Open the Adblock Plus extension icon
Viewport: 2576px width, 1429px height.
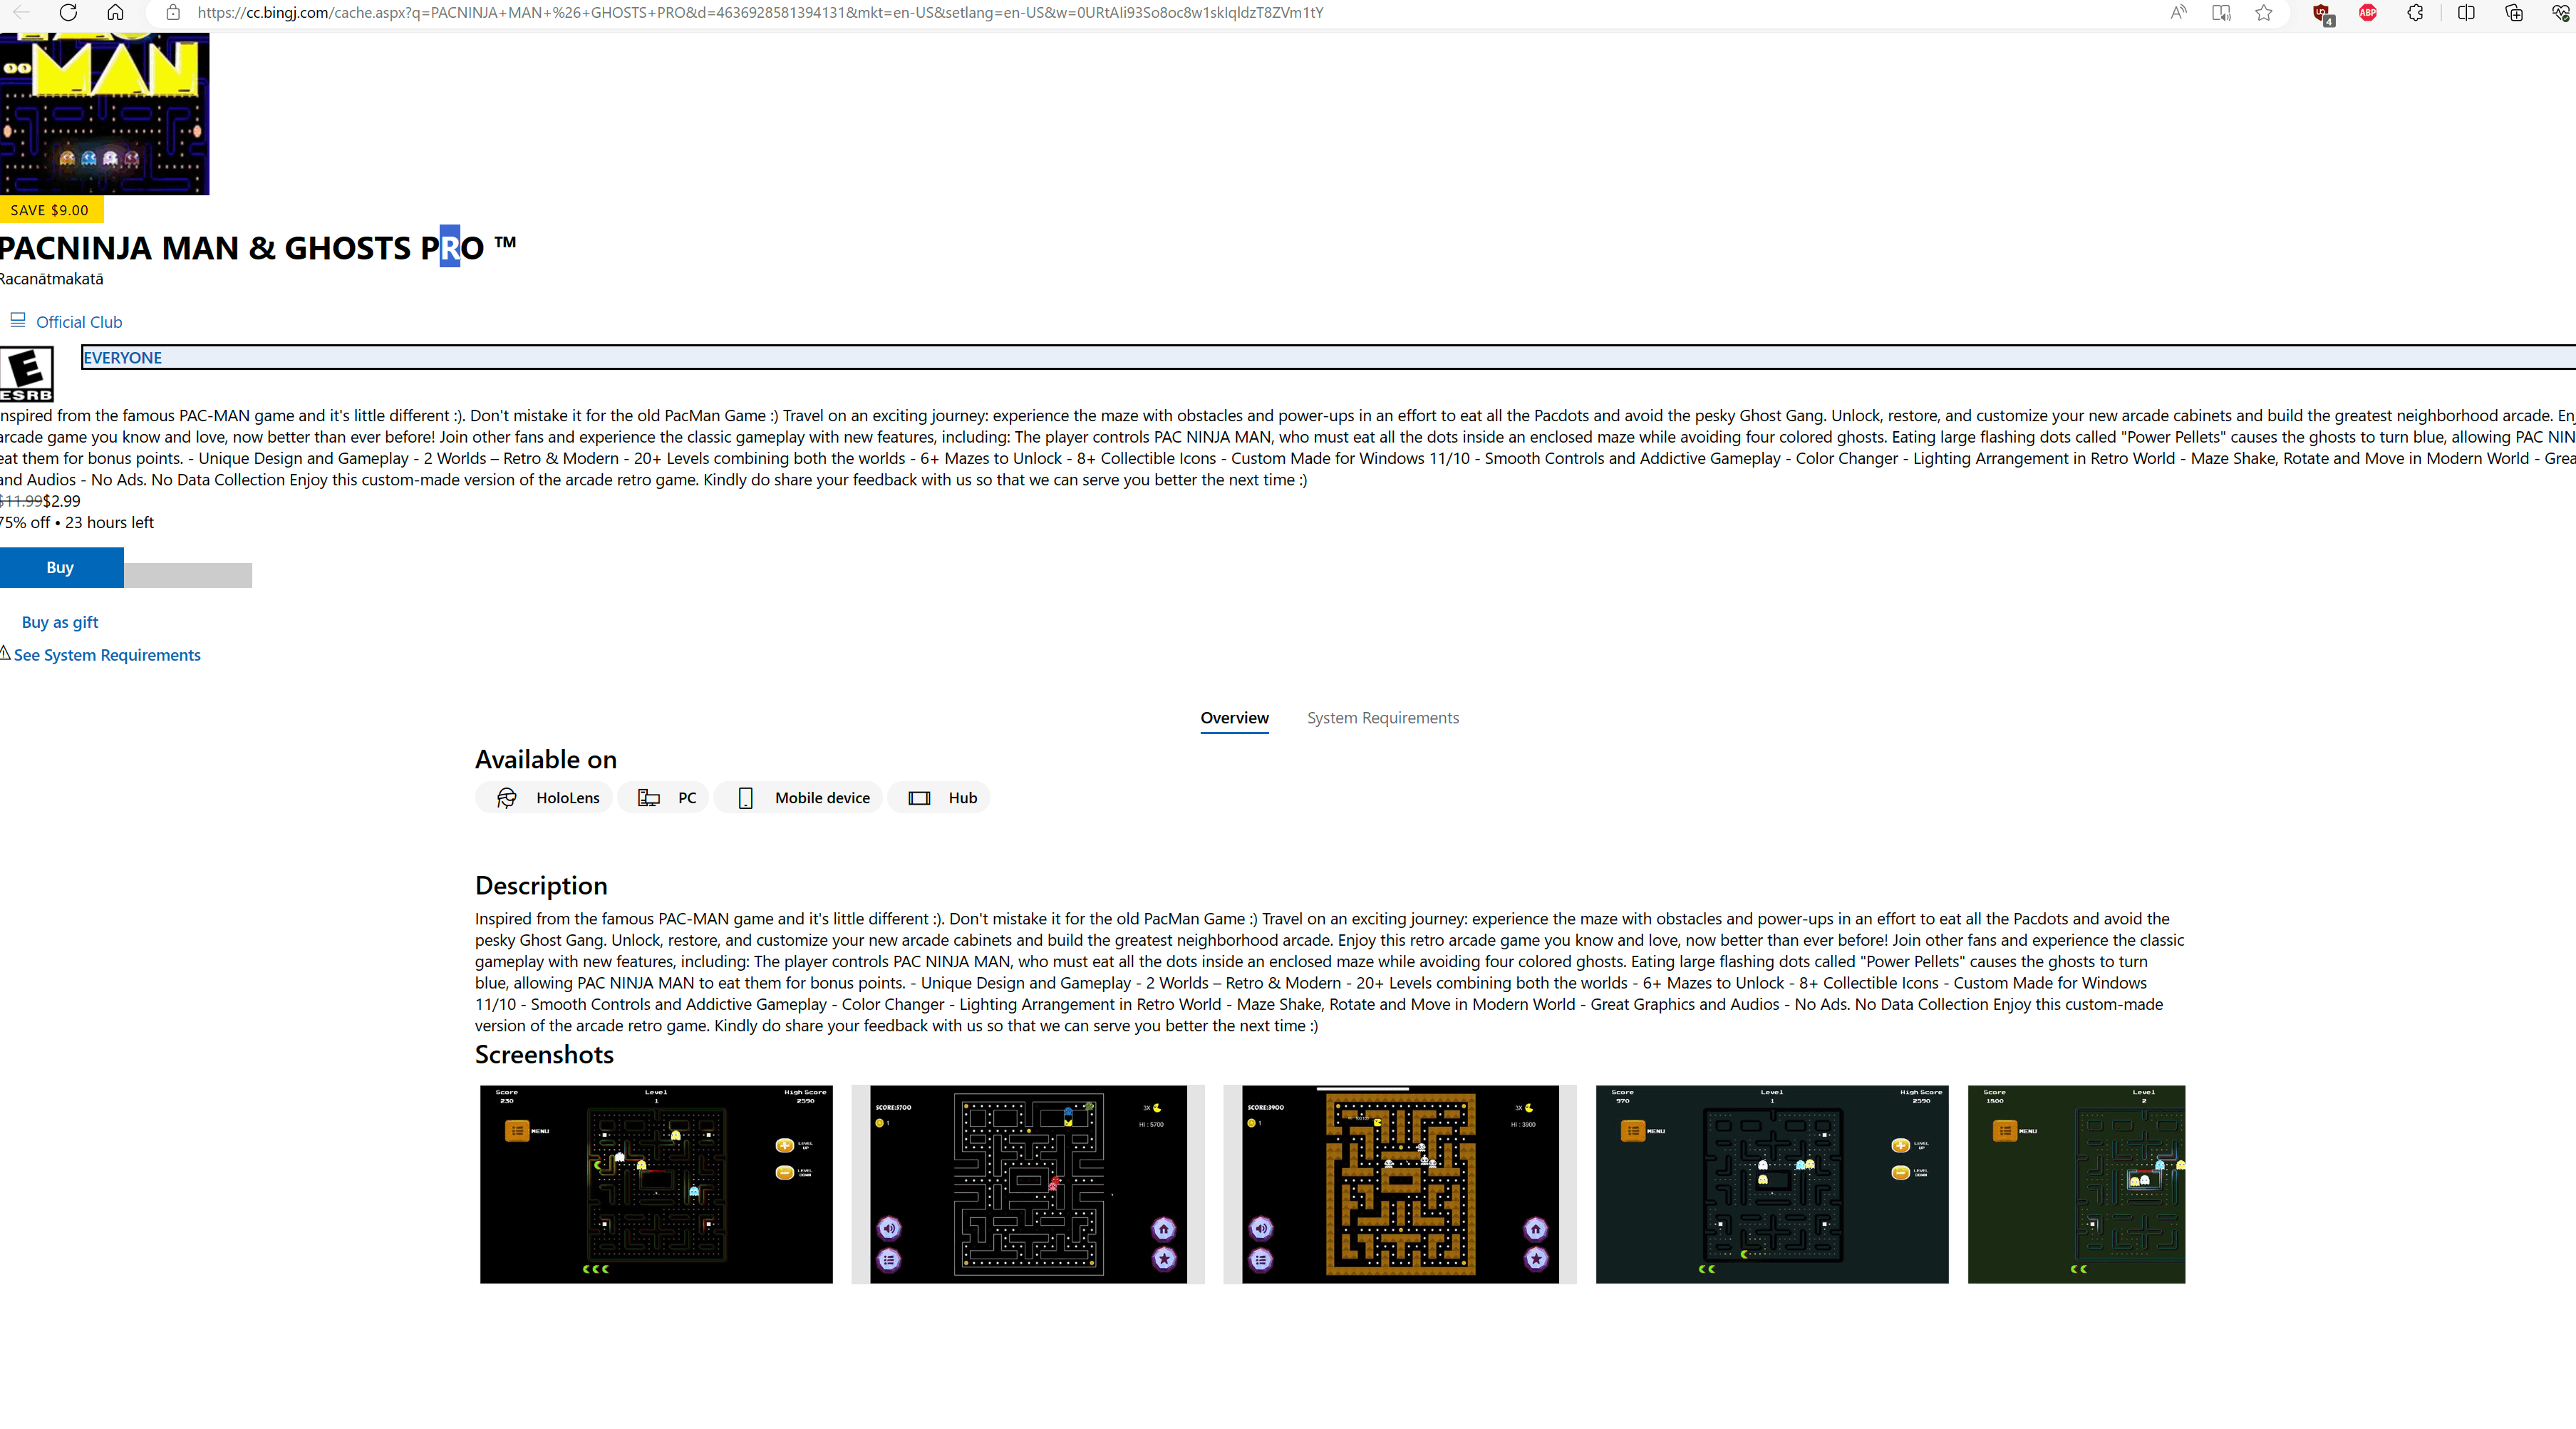coord(2367,13)
